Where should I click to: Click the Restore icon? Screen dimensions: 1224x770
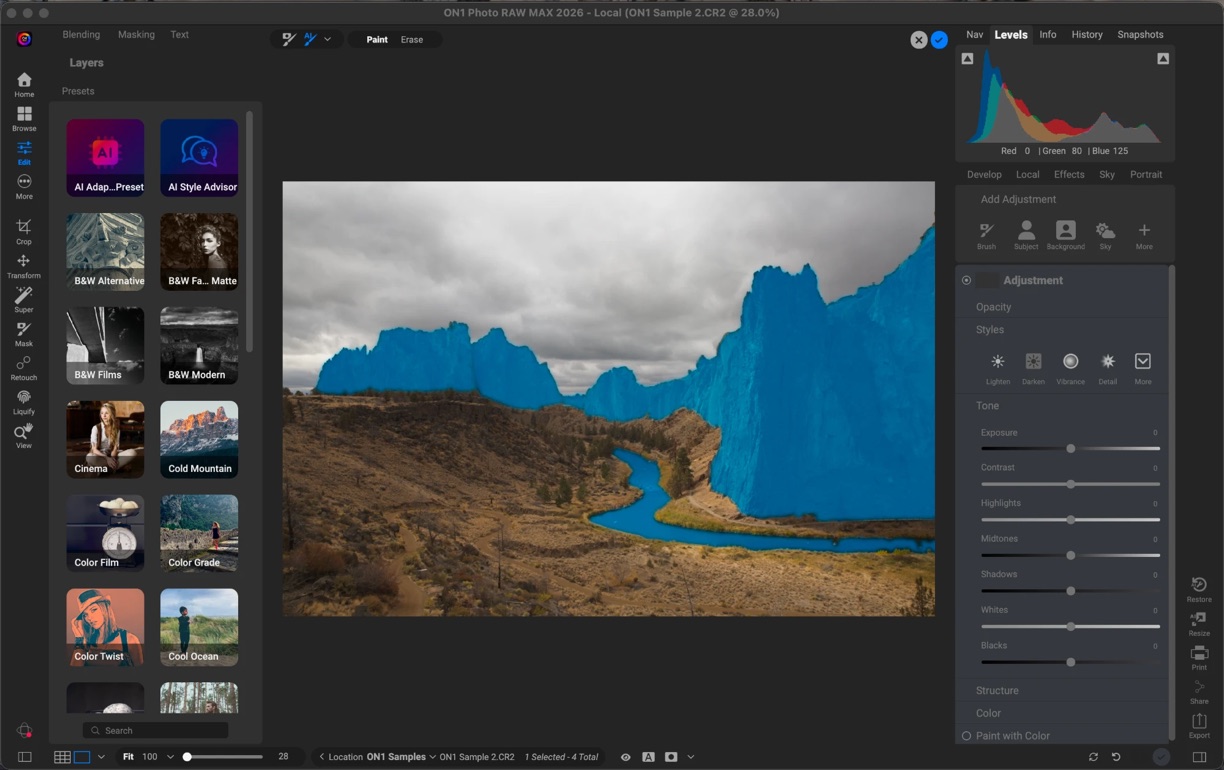pyautogui.click(x=1199, y=589)
